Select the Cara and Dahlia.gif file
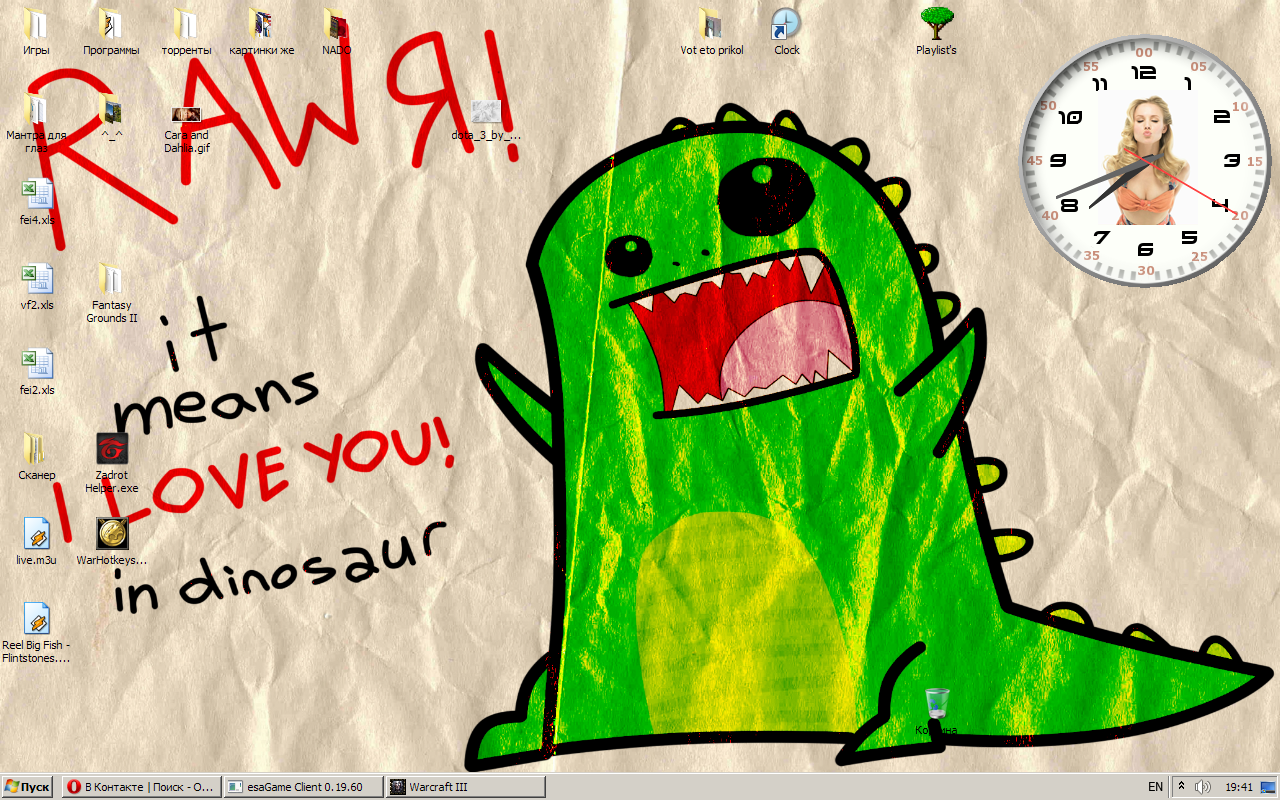Screen dimensions: 1280x800 [x=186, y=113]
